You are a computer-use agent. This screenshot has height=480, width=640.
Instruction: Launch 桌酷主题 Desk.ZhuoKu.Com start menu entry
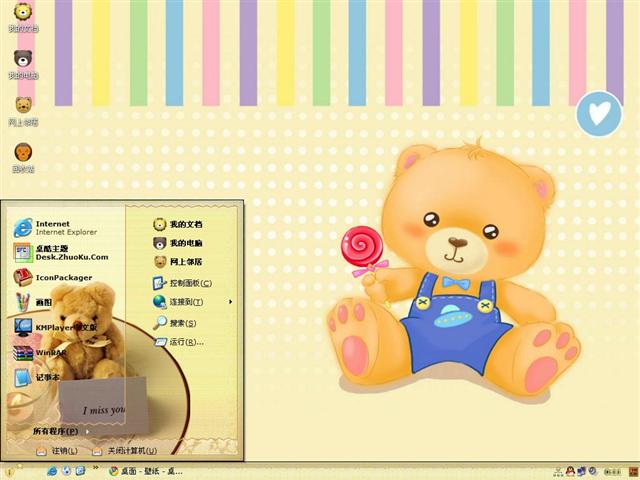(x=61, y=253)
